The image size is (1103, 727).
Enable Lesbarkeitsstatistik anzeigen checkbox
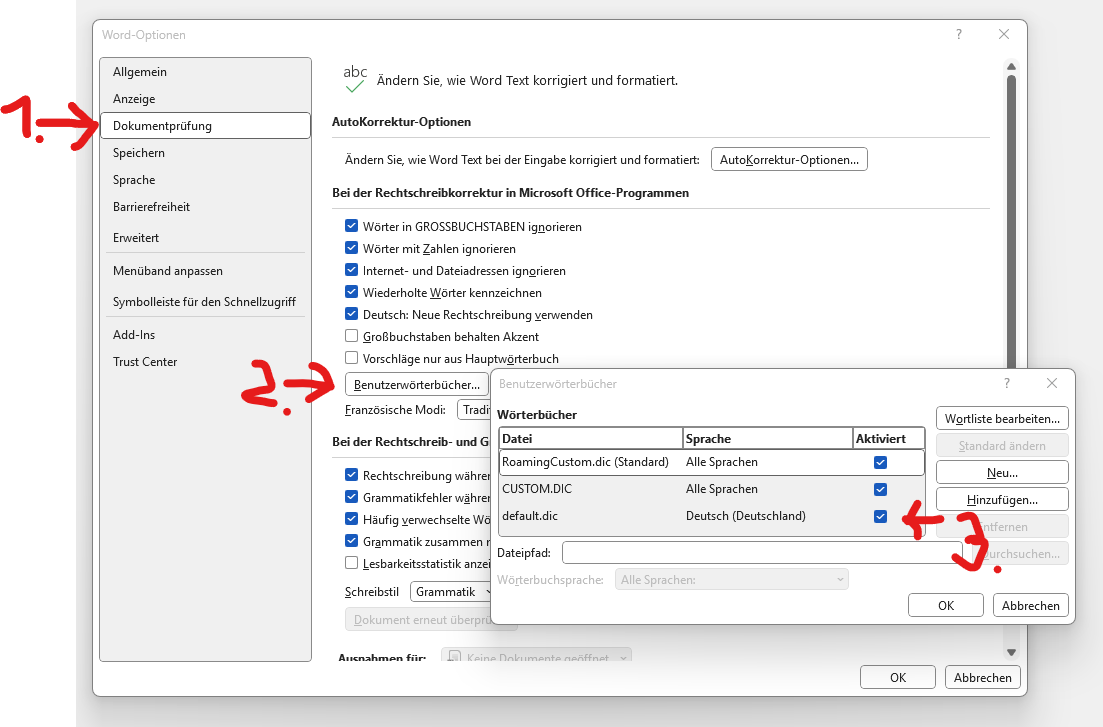352,563
